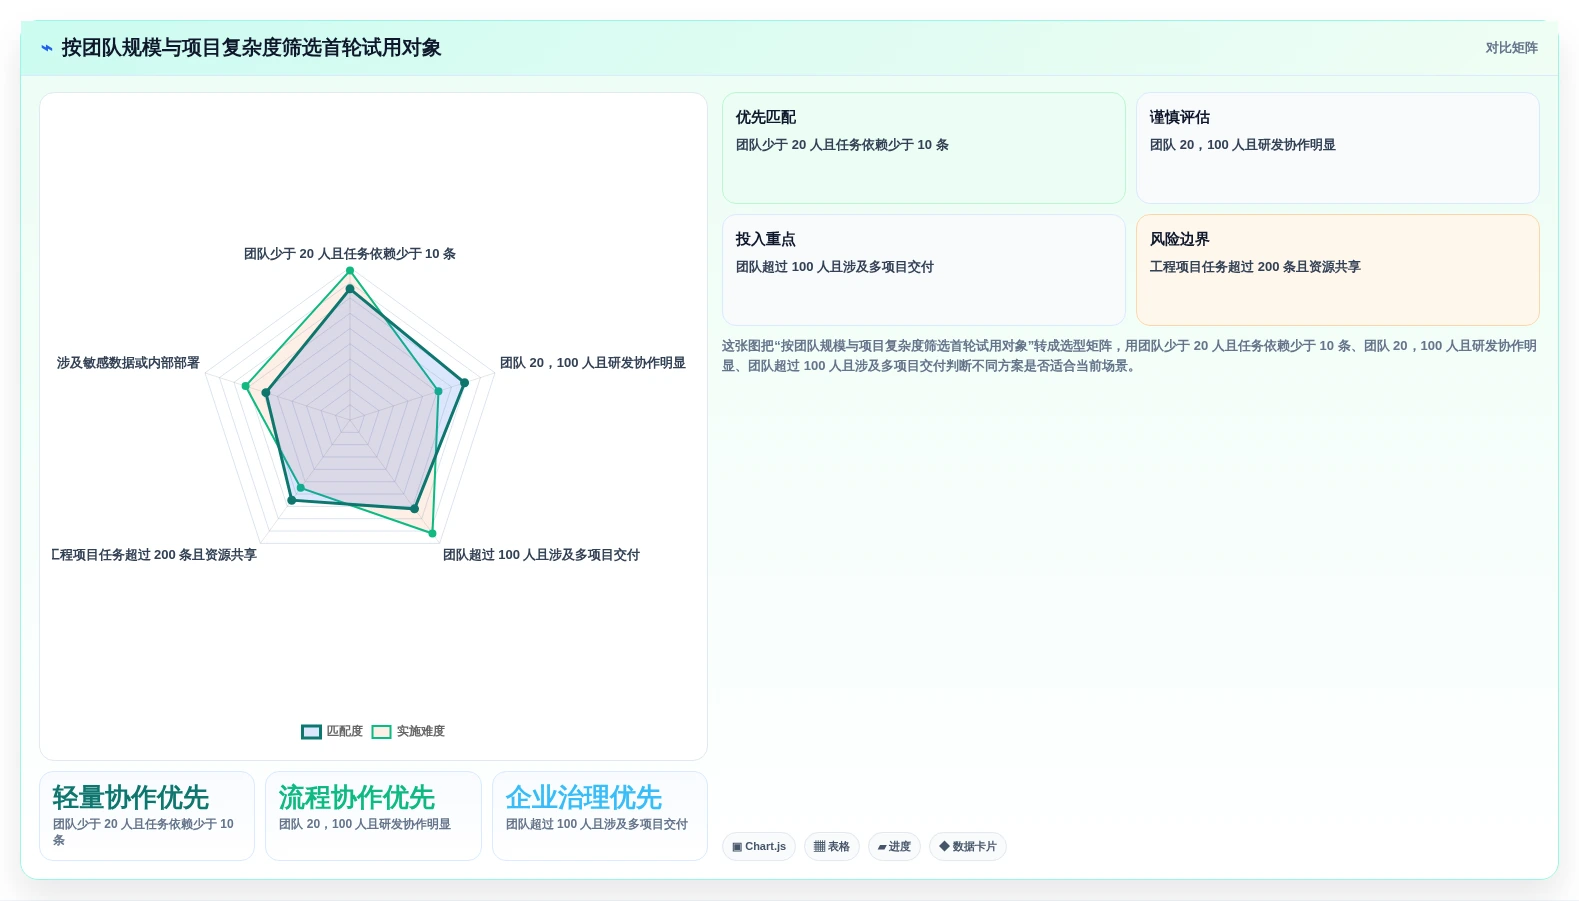Image resolution: width=1579 pixels, height=901 pixels.
Task: Open the 谨慎评估 card
Action: pos(1337,148)
